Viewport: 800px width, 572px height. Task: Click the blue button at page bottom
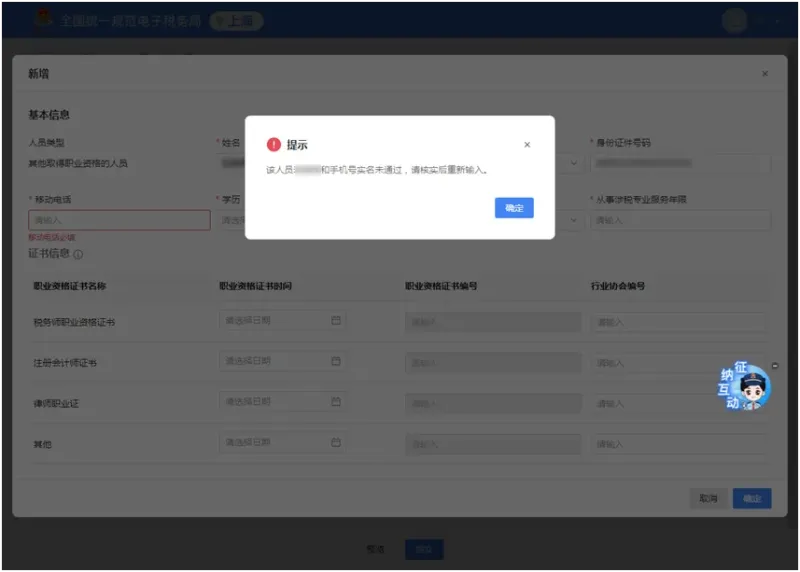pyautogui.click(x=424, y=549)
